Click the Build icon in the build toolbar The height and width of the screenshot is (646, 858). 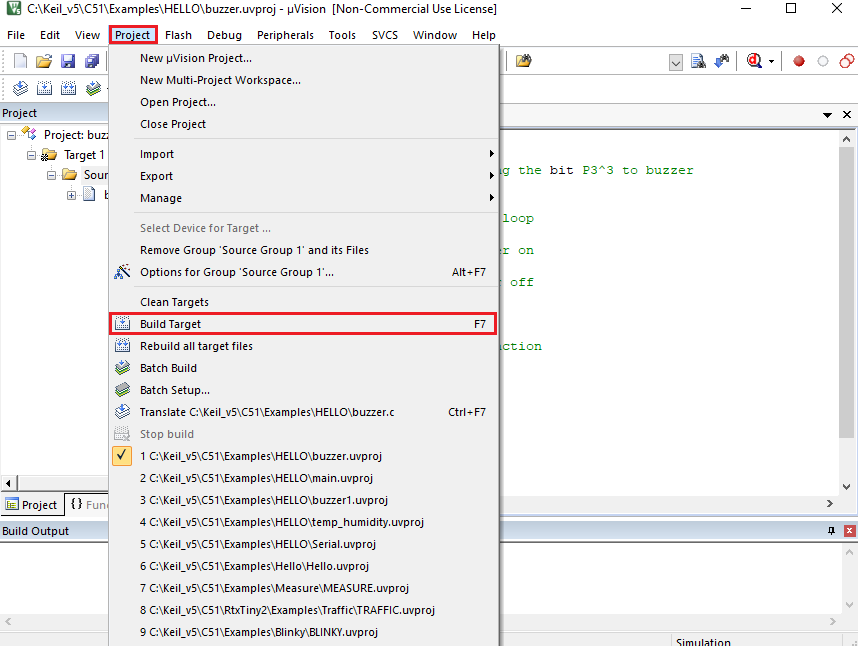point(44,88)
